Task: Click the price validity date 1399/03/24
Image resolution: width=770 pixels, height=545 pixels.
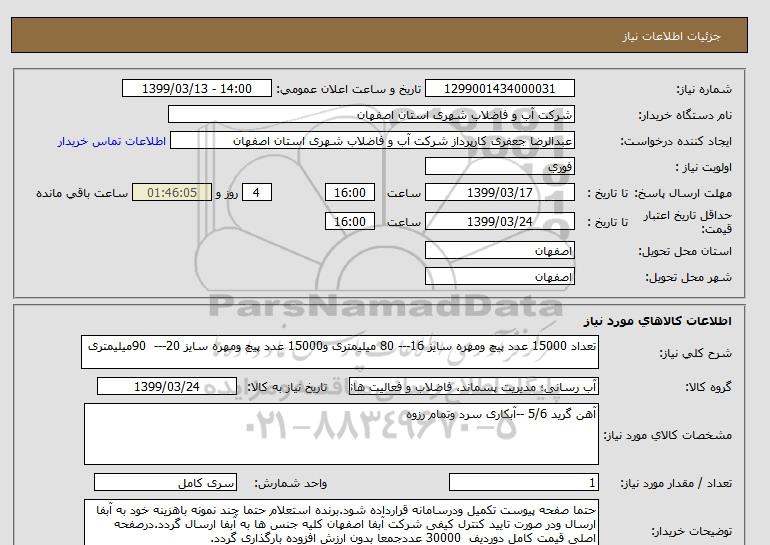Action: tap(499, 221)
